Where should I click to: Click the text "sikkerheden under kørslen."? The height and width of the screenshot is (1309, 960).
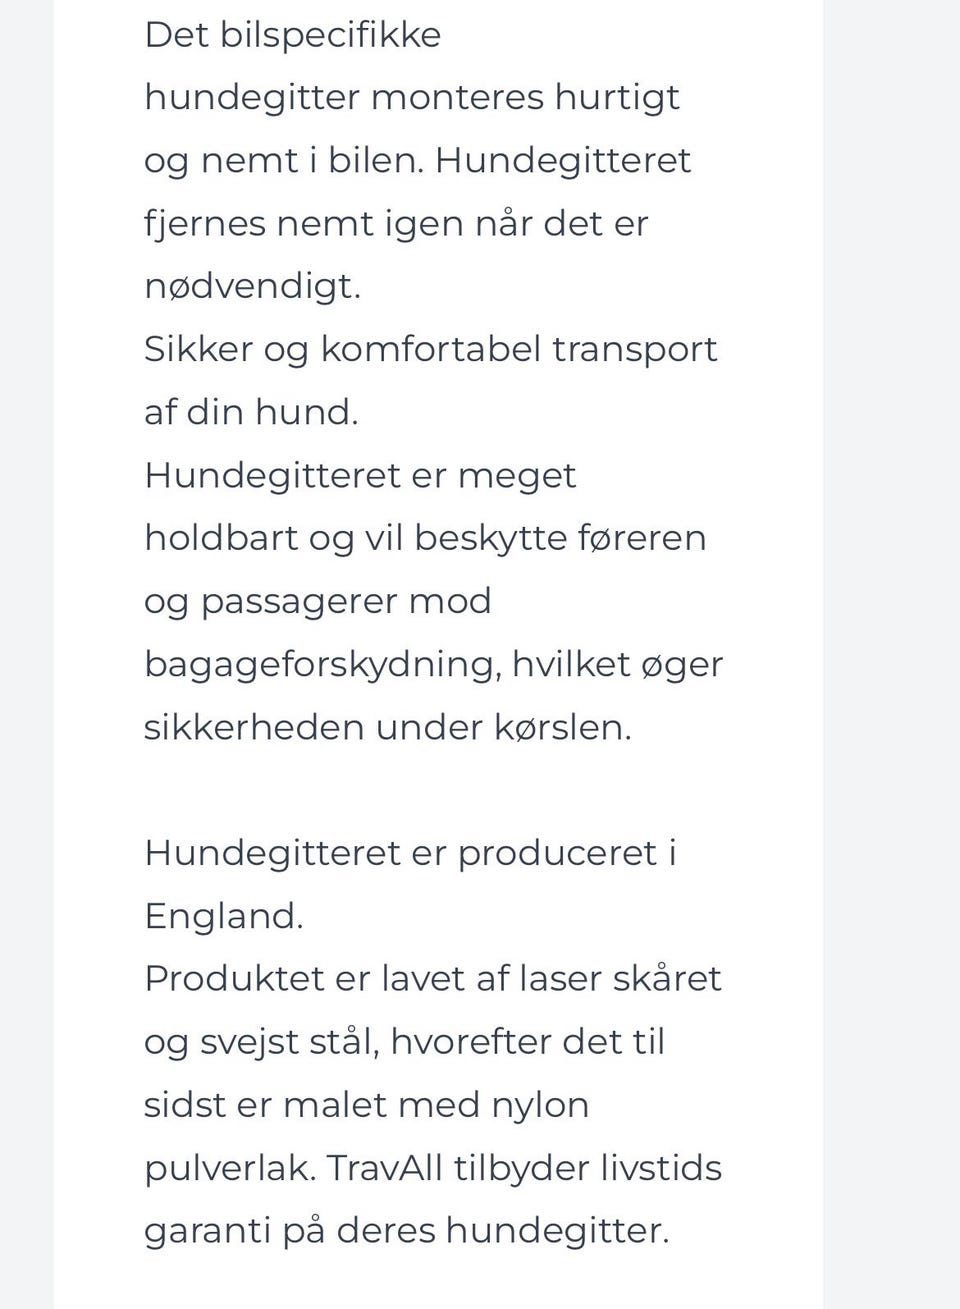pos(388,727)
